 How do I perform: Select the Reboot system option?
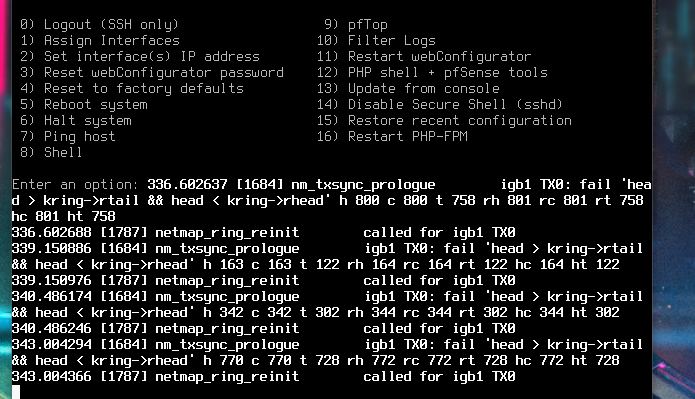coord(83,105)
